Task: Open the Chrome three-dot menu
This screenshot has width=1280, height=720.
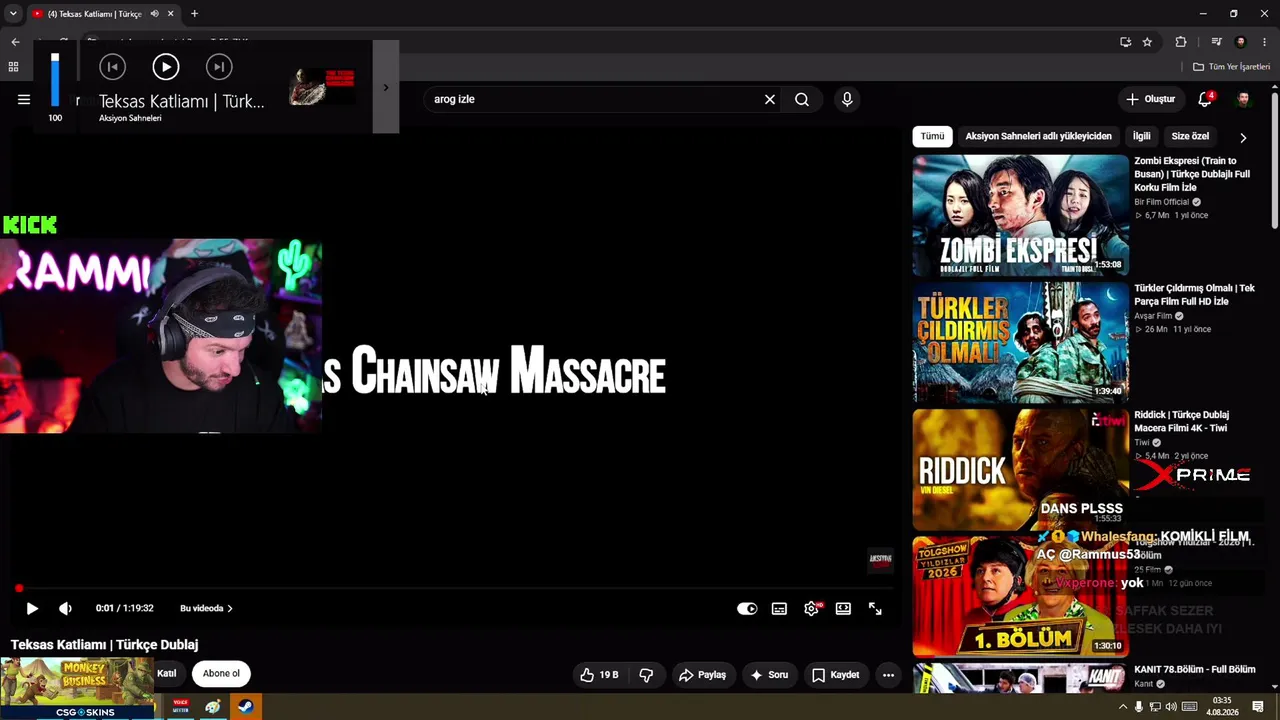Action: pyautogui.click(x=1266, y=42)
